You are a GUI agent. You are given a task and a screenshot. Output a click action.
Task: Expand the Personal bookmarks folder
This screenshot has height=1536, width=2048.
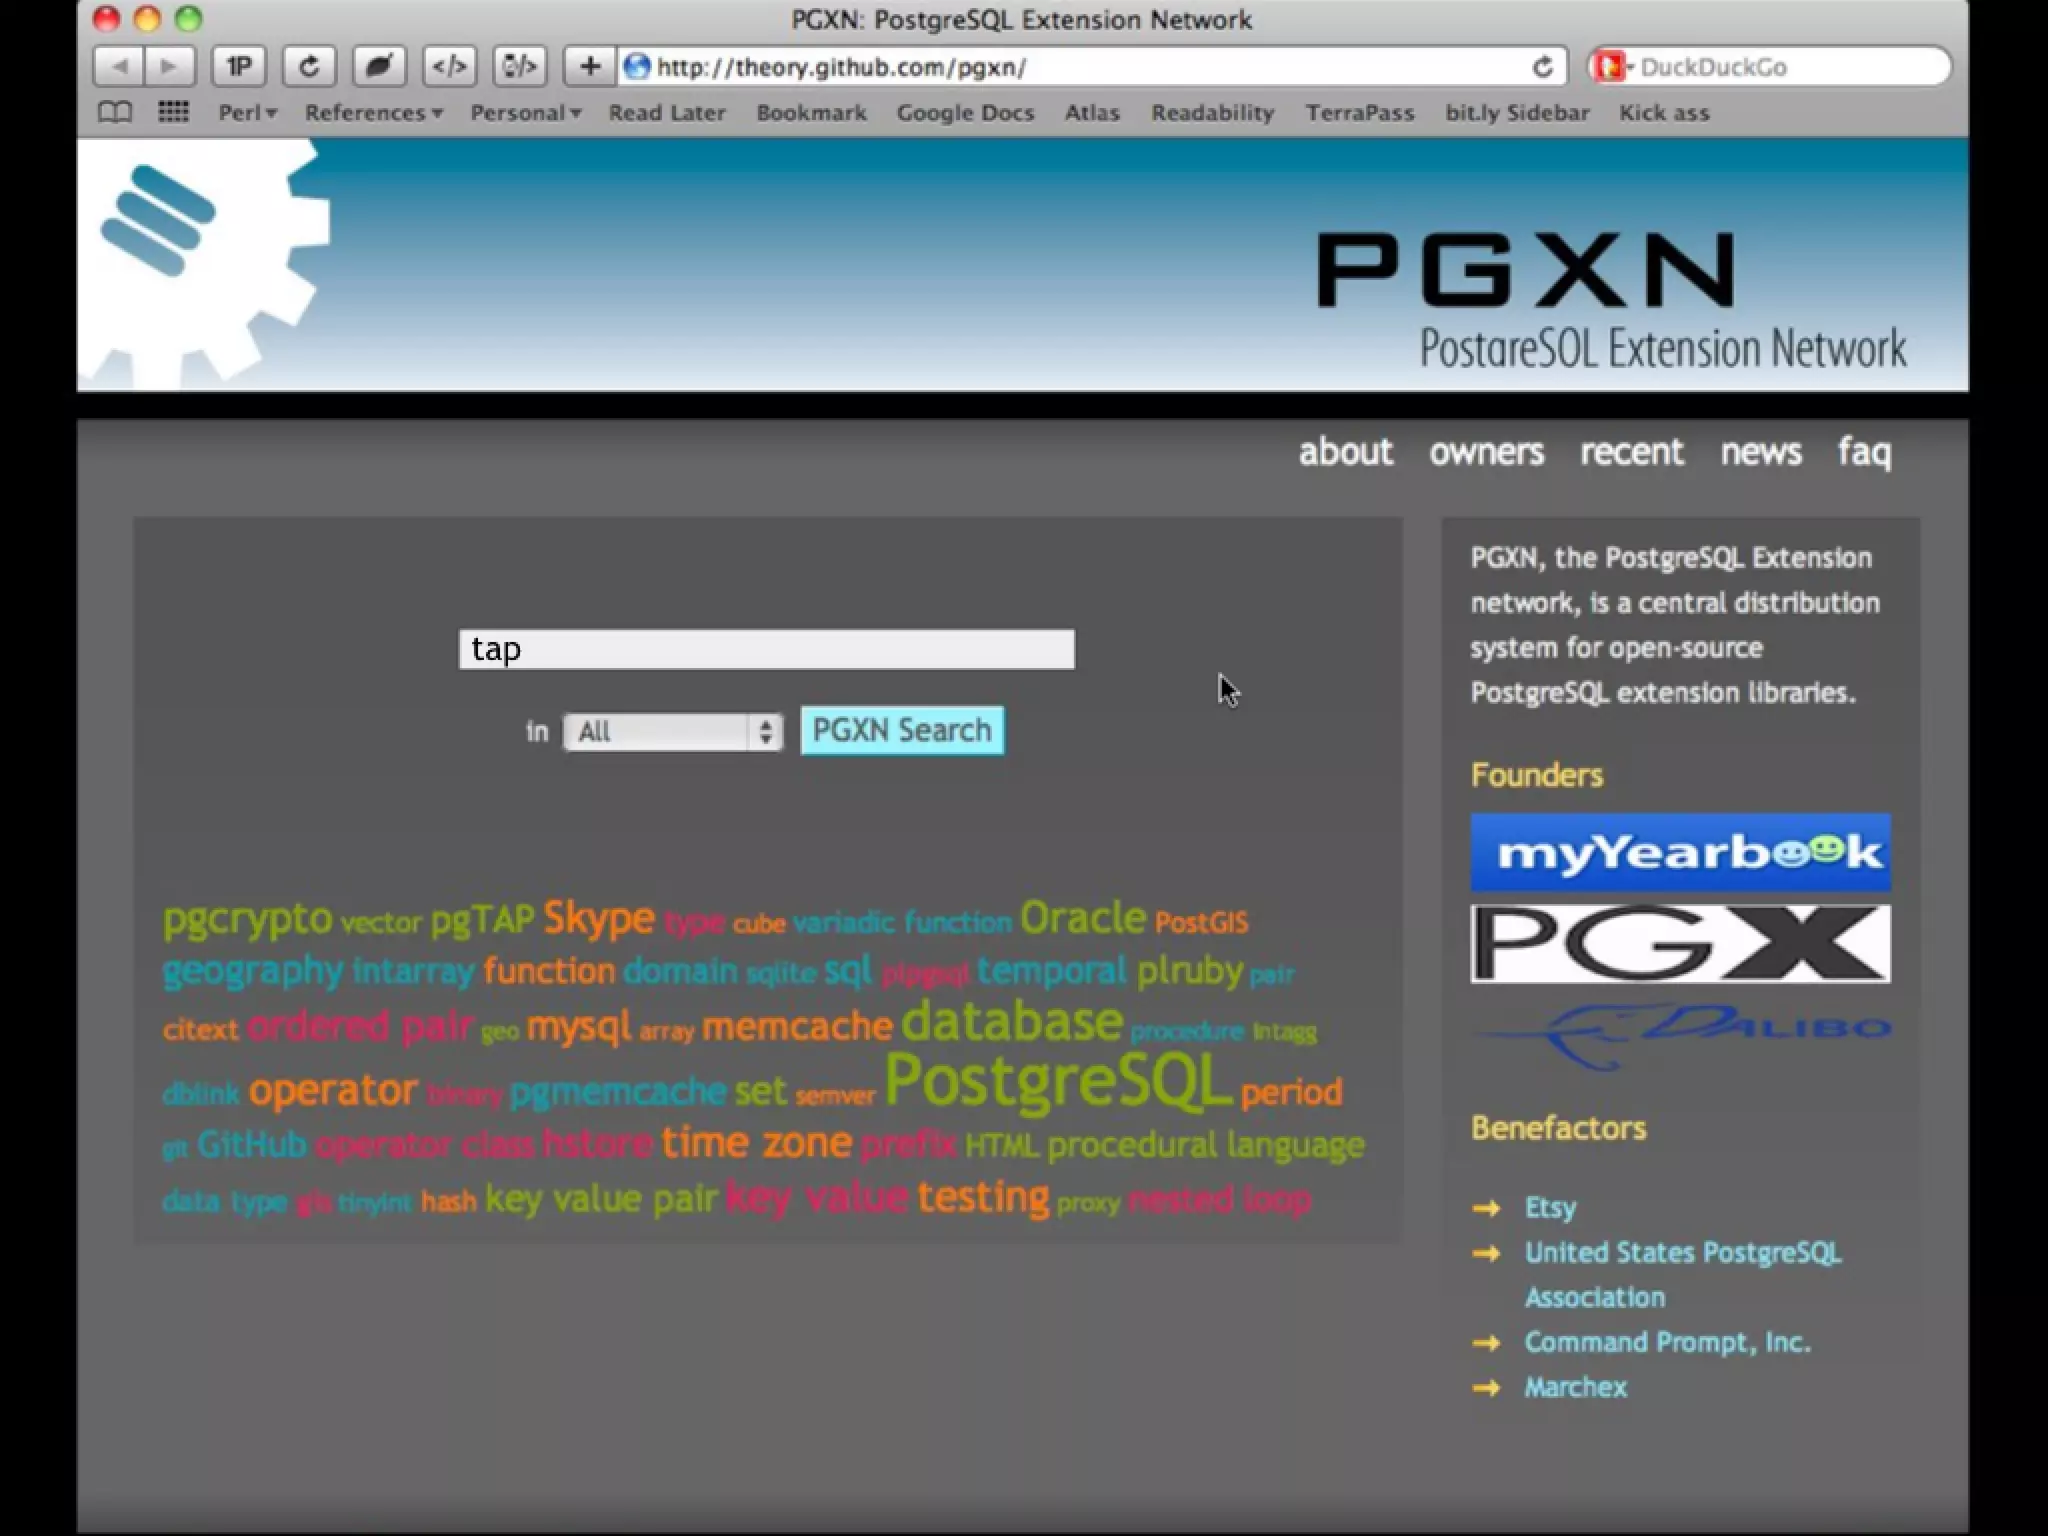(526, 113)
